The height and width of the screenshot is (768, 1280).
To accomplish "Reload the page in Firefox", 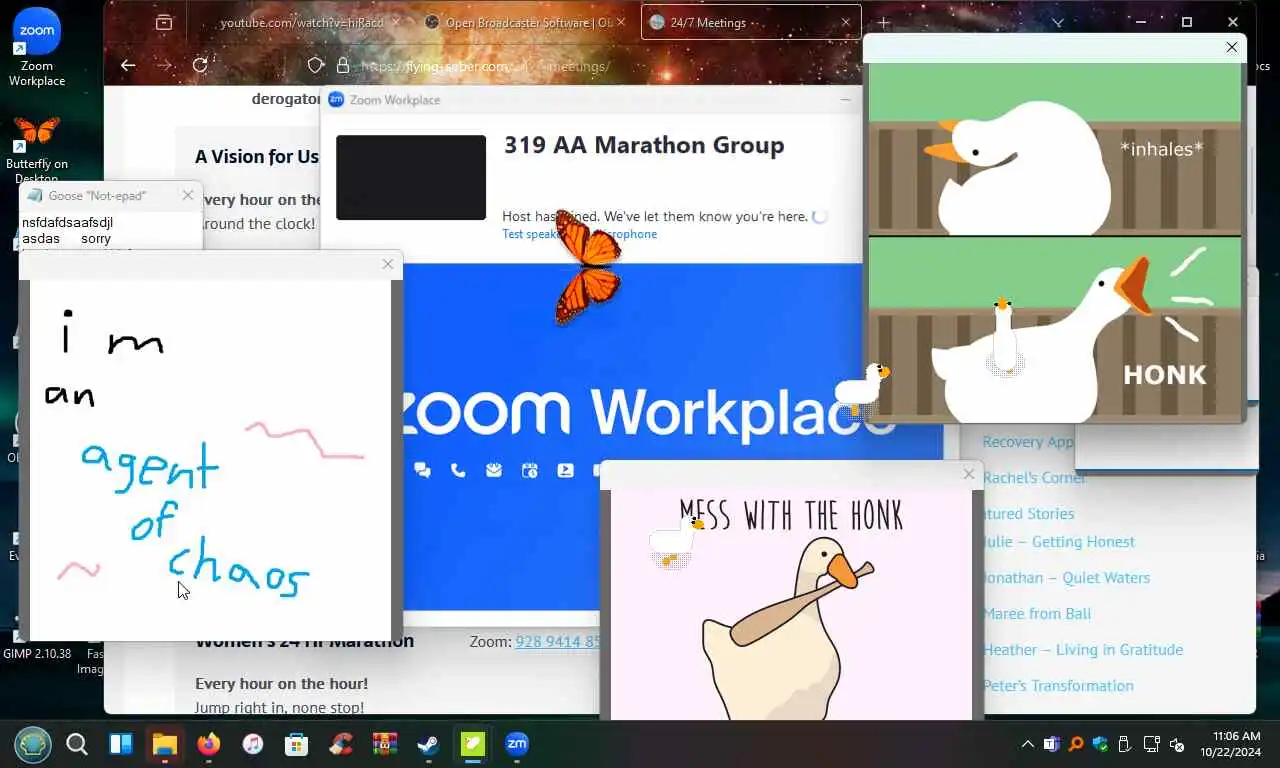I will click(200, 65).
